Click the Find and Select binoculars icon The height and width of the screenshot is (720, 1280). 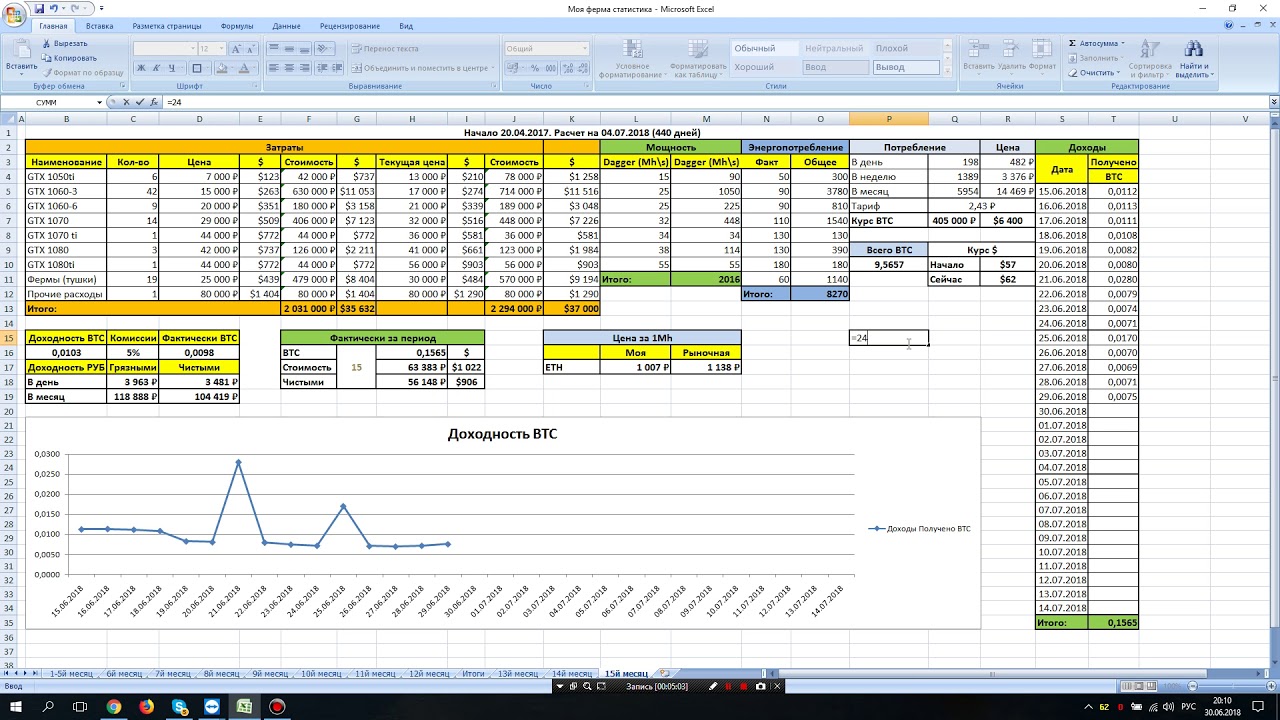1193,50
